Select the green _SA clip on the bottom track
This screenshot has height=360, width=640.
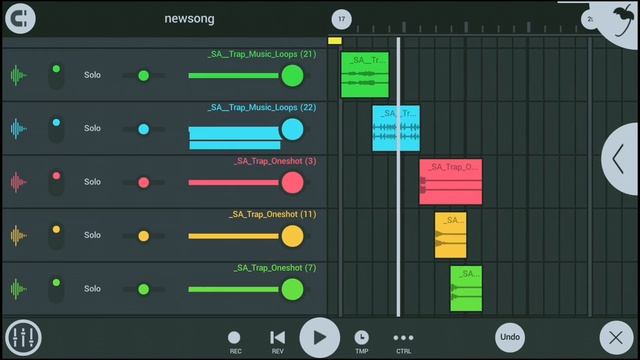click(x=466, y=289)
